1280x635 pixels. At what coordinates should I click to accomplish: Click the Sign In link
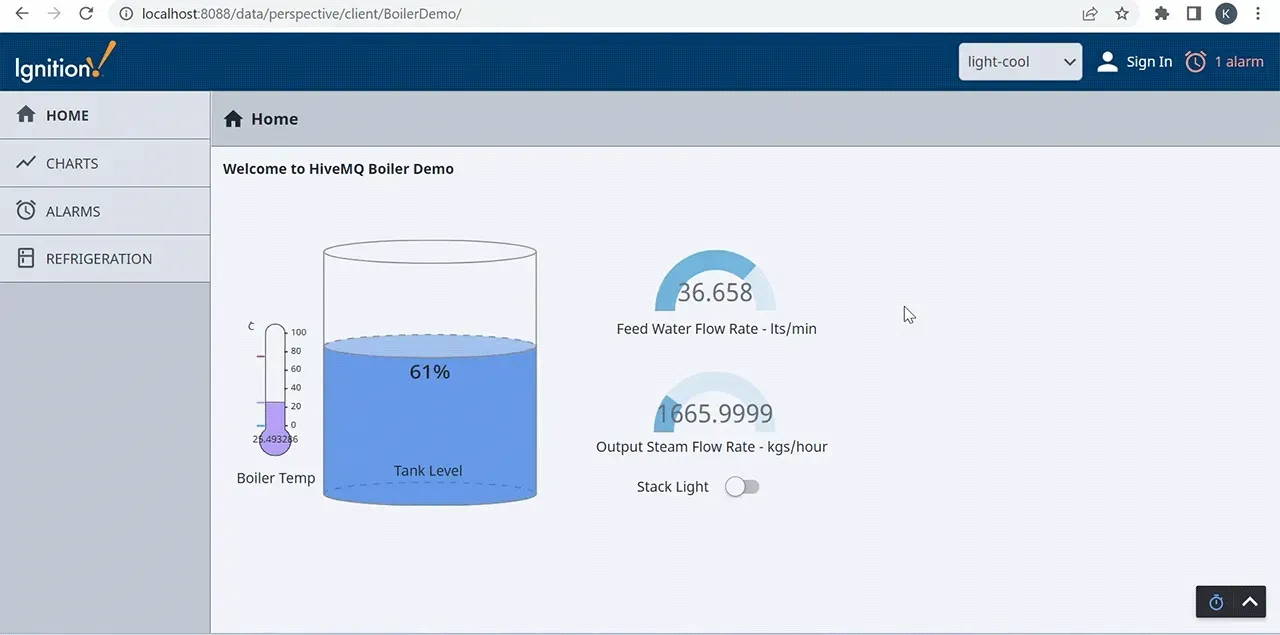tap(1149, 62)
